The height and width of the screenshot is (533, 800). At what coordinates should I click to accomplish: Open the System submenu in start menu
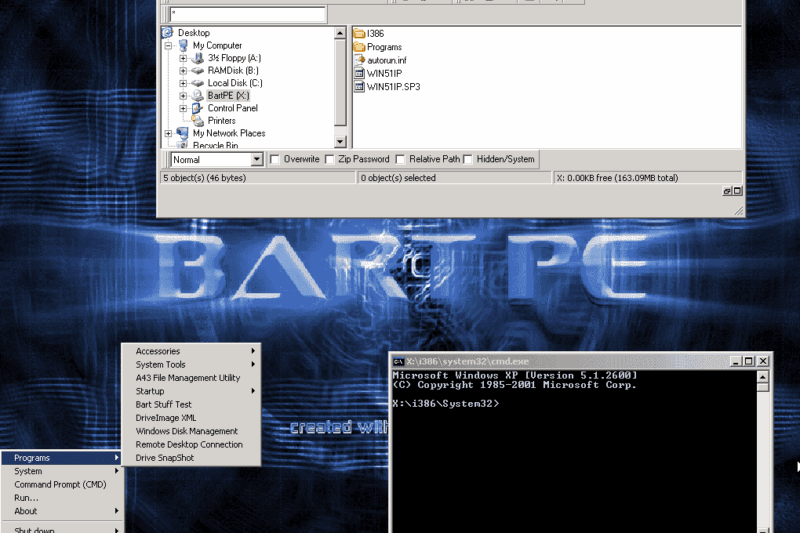click(x=62, y=471)
